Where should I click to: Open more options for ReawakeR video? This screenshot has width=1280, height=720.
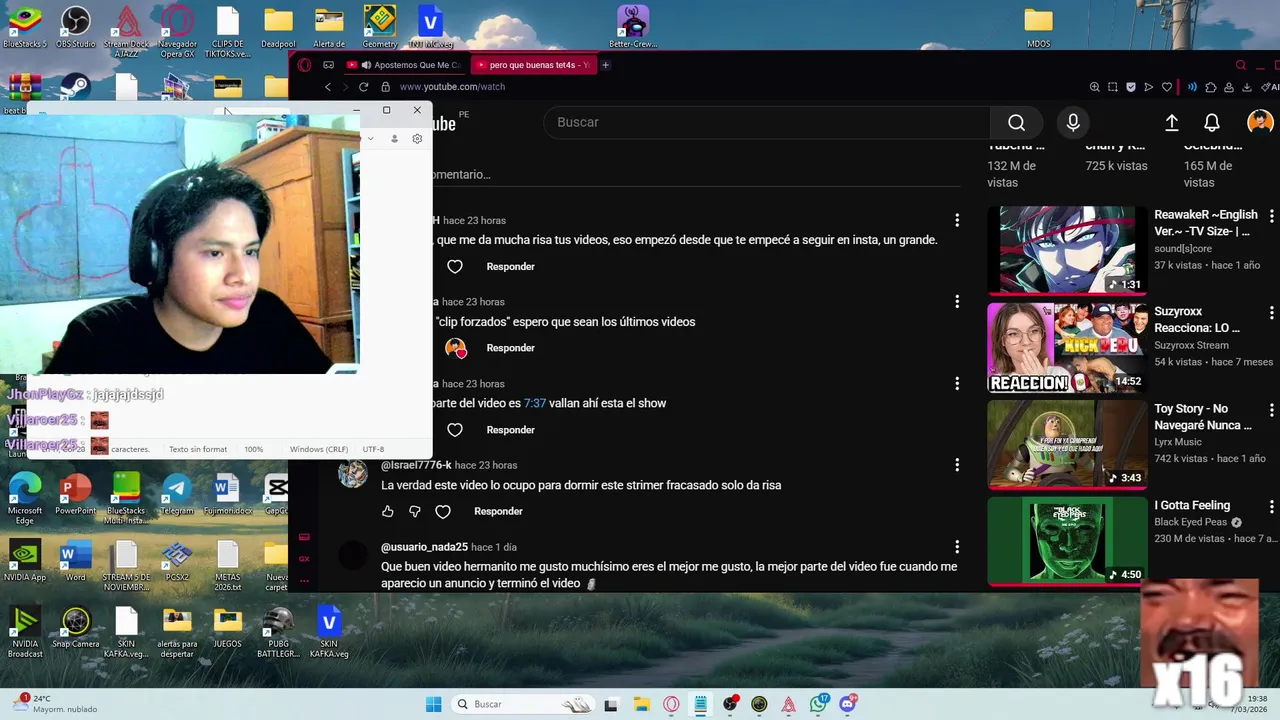(x=1271, y=216)
